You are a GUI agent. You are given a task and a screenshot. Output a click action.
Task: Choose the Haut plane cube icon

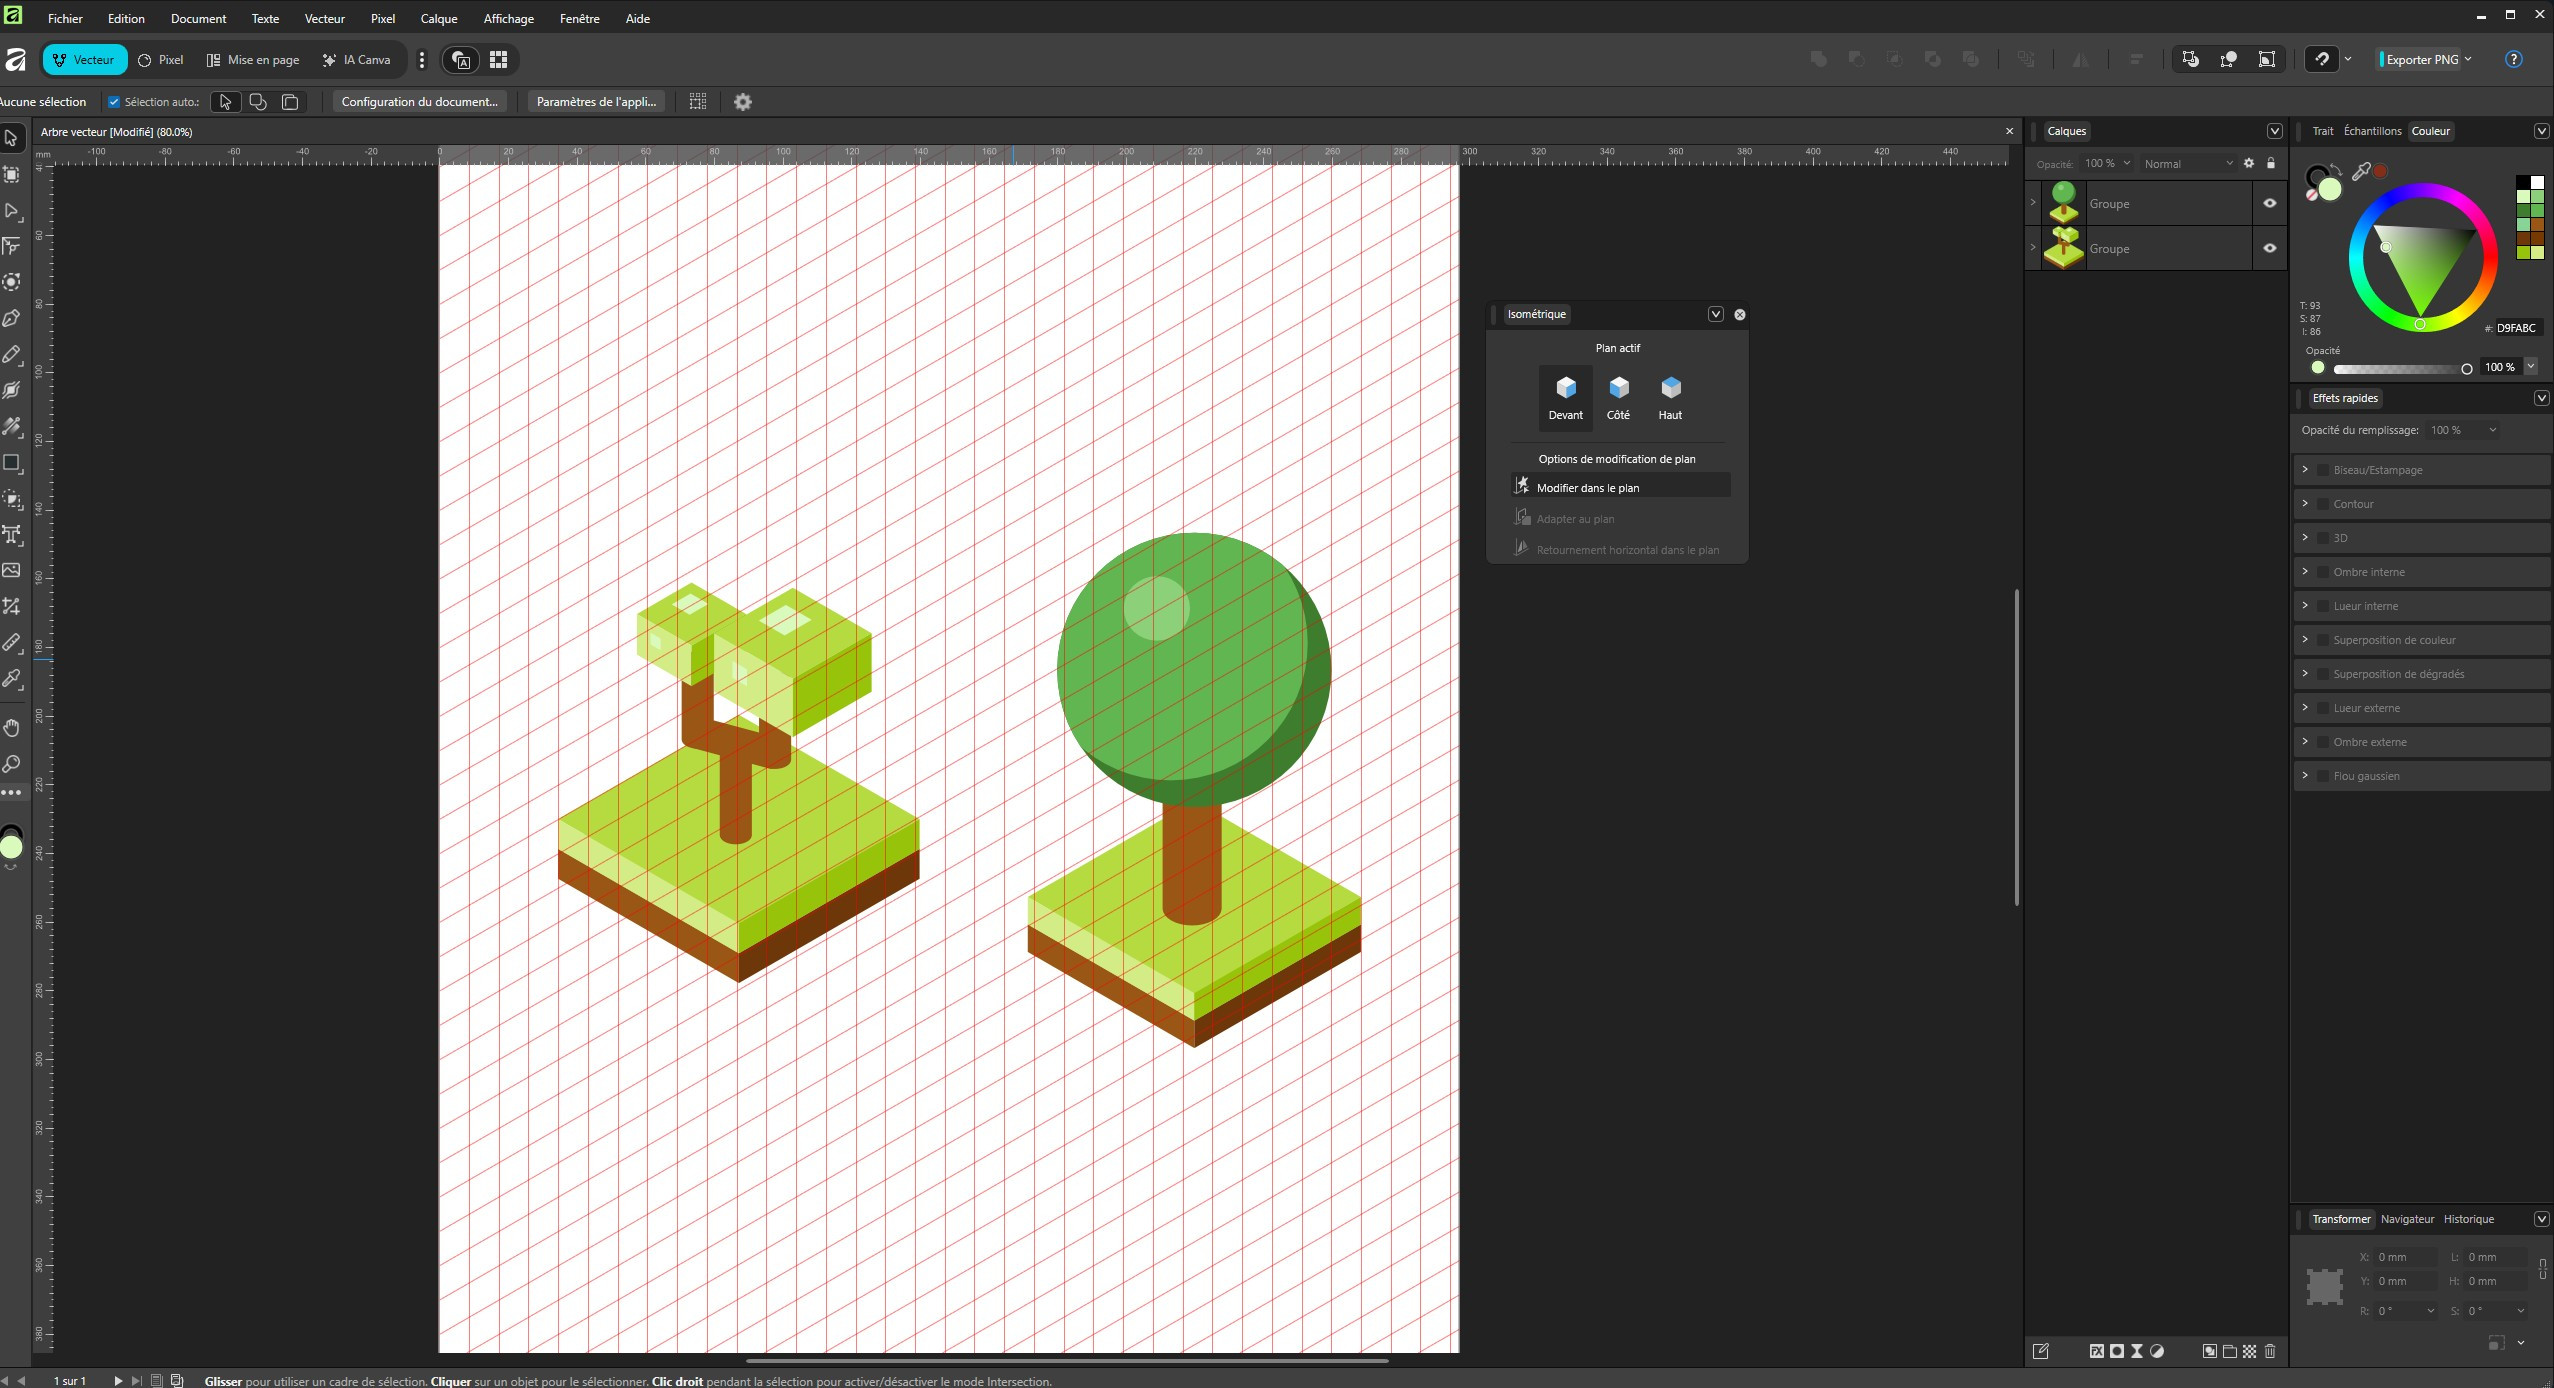coord(1670,388)
